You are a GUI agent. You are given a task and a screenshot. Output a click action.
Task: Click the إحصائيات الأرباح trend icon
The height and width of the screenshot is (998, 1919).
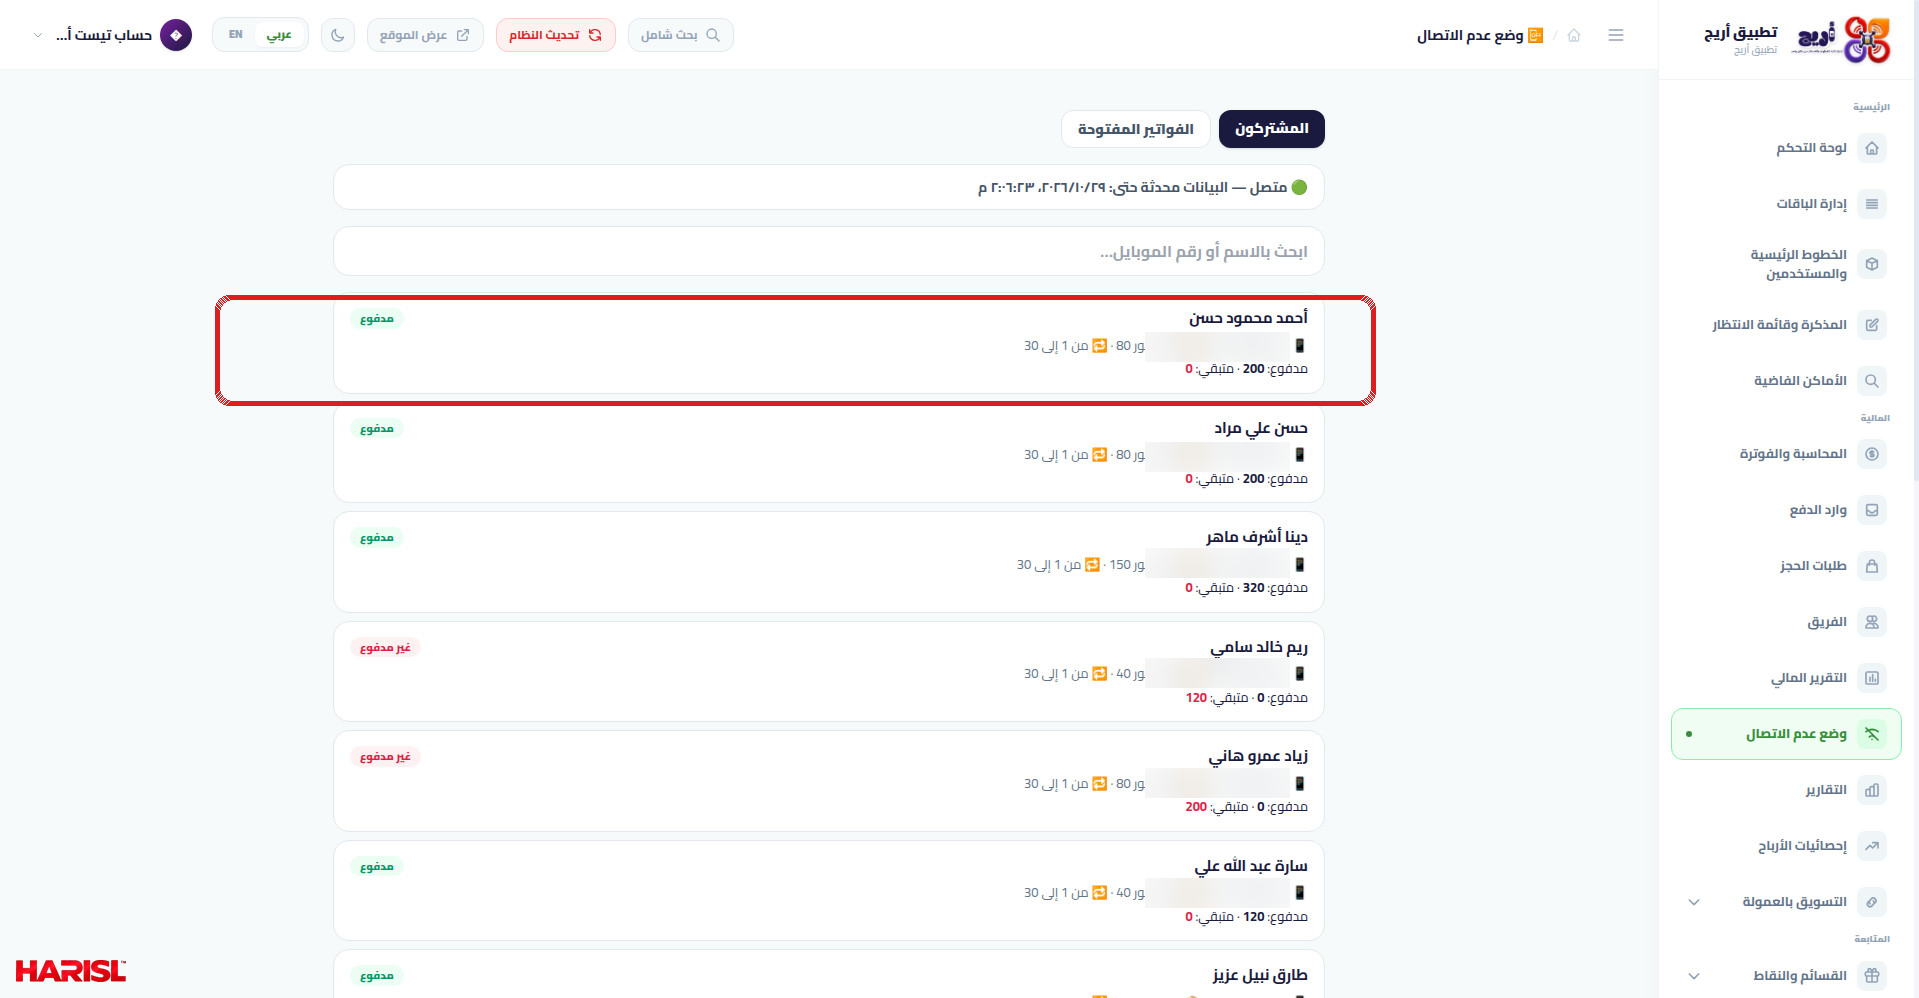click(x=1871, y=846)
